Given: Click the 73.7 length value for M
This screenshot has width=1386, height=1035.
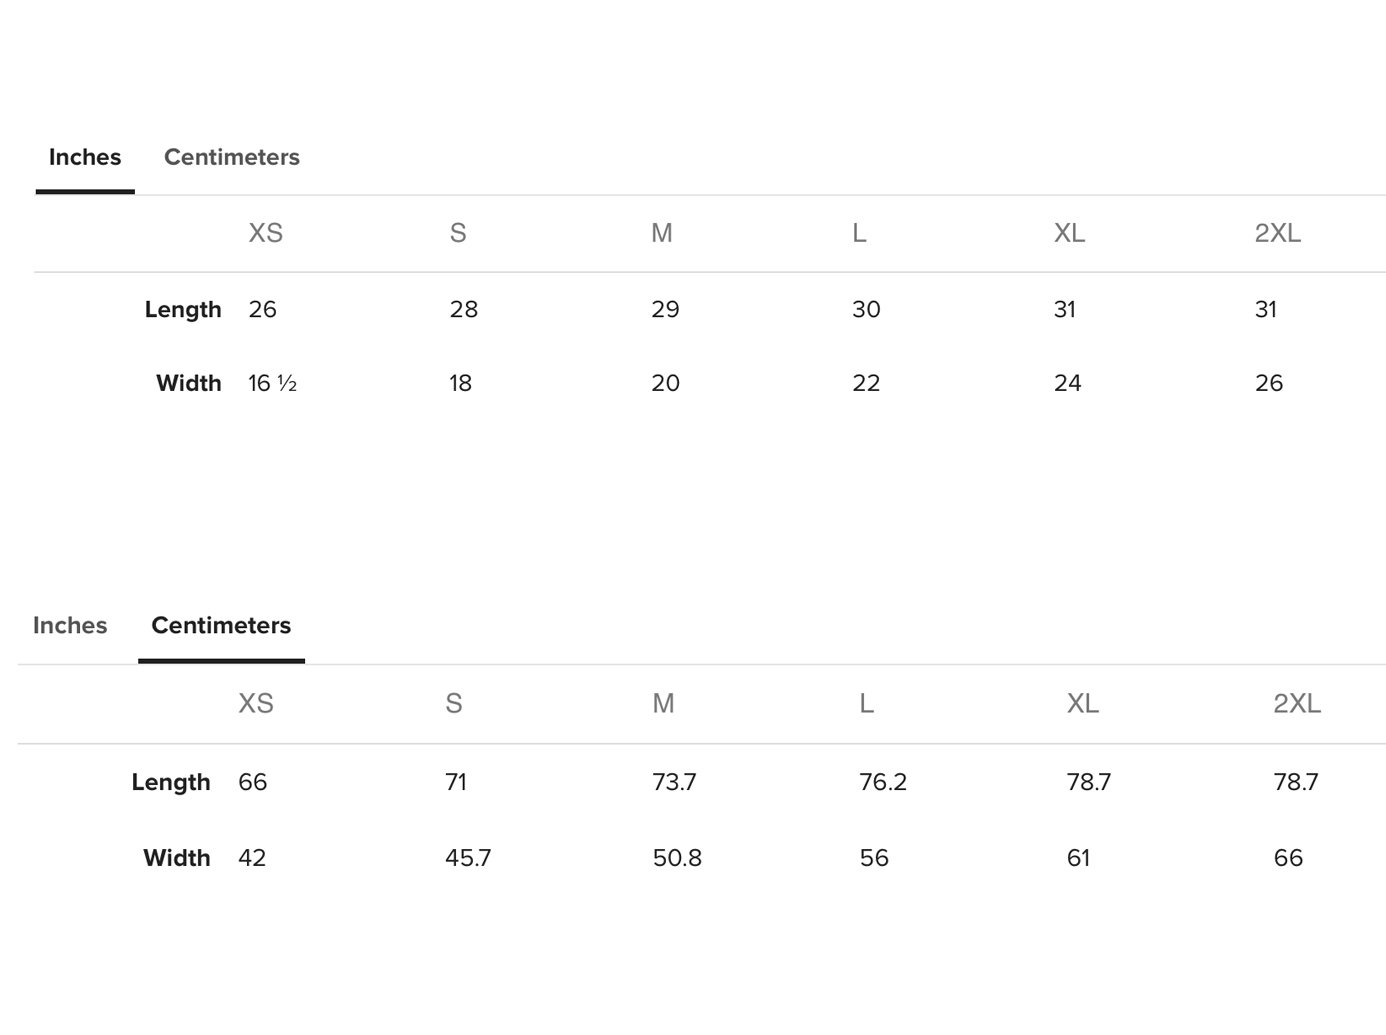Looking at the screenshot, I should [x=674, y=781].
